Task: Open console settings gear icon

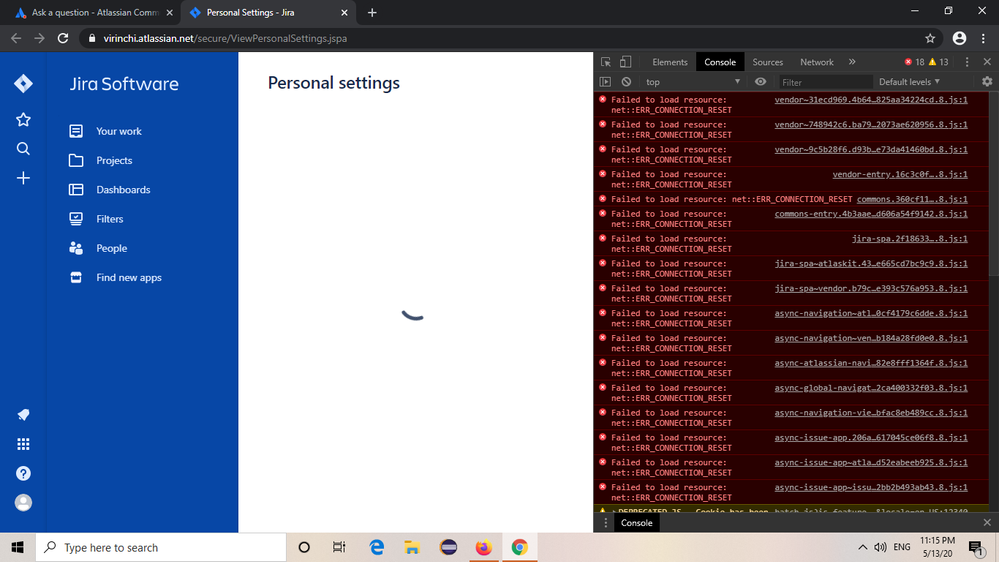Action: pyautogui.click(x=987, y=82)
